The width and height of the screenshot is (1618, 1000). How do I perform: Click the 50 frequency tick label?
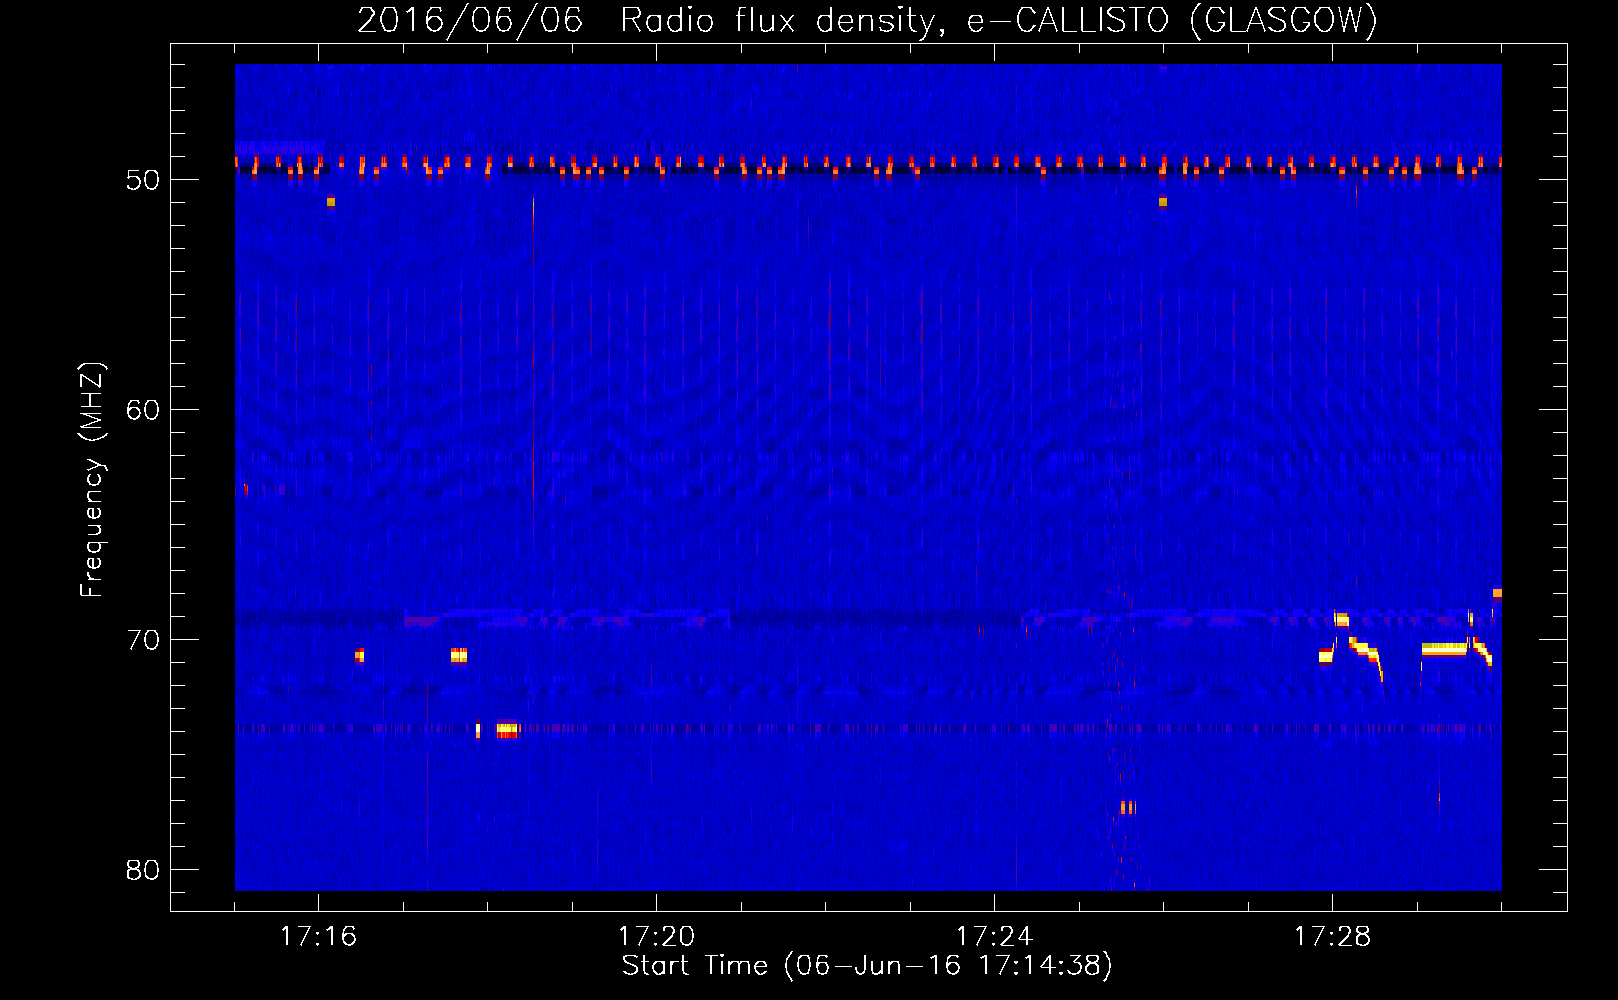(x=143, y=180)
